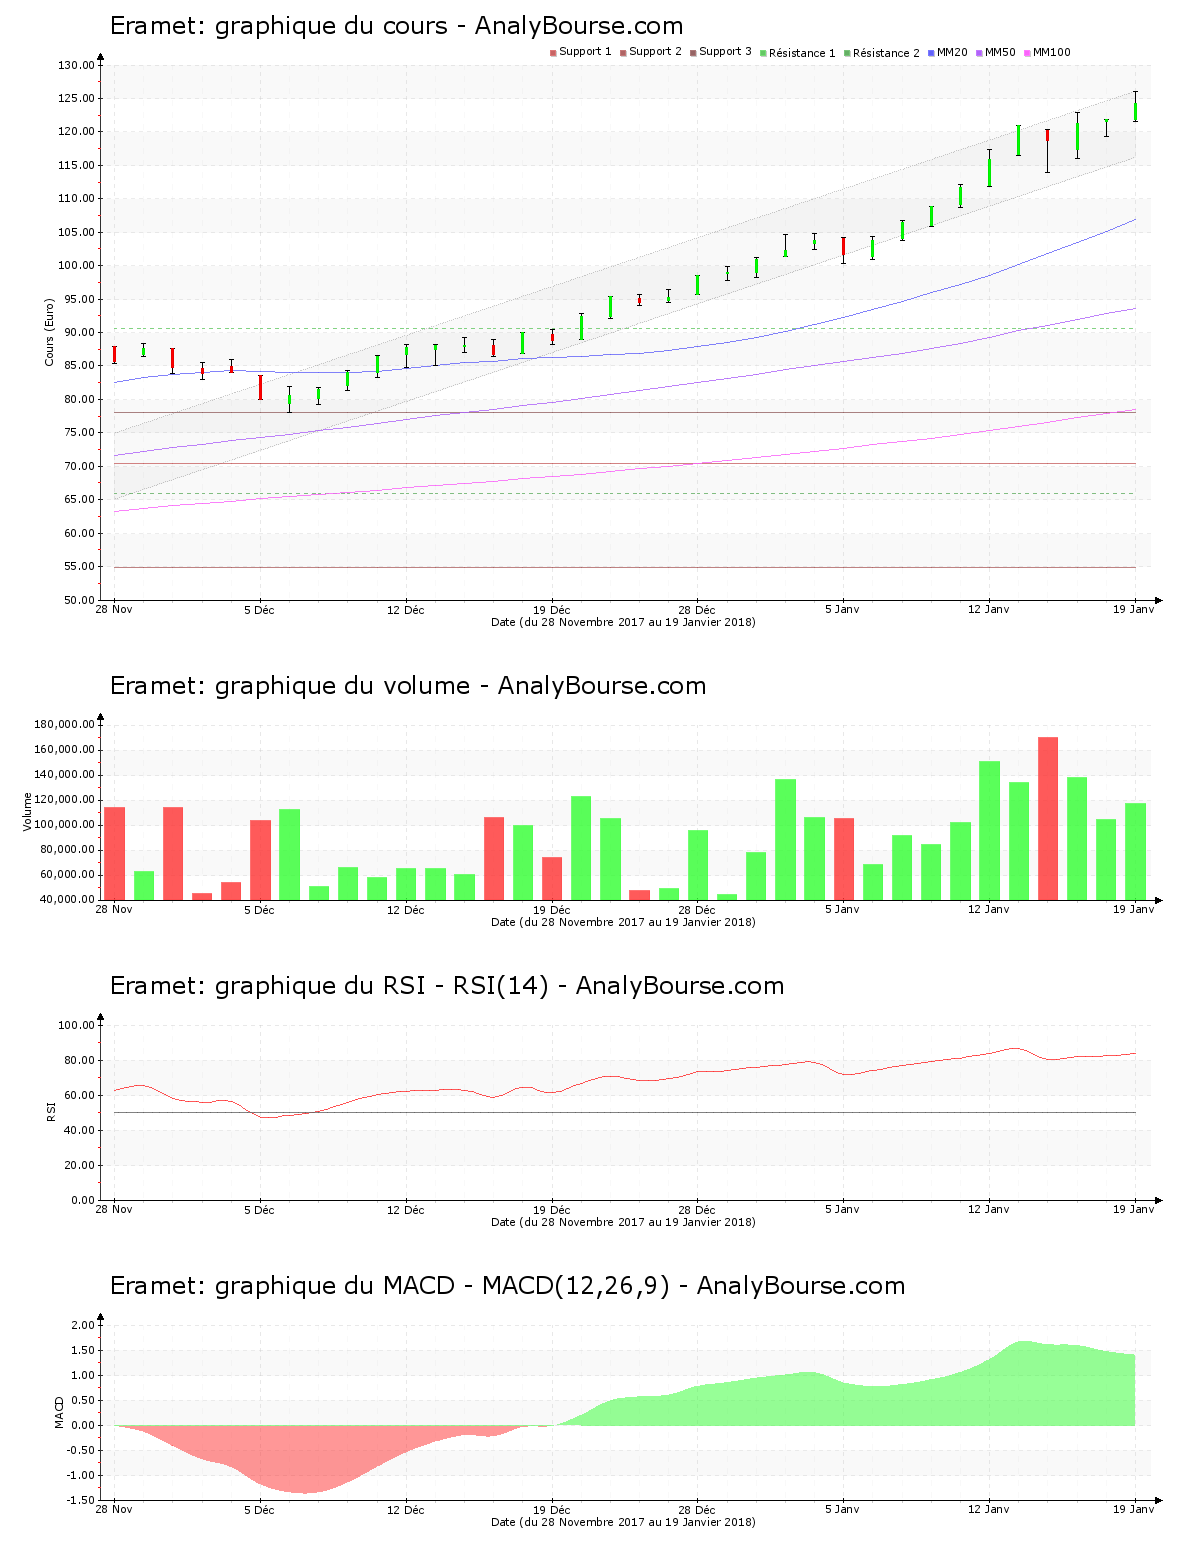Click the 'Volume' vertical axis title
Viewport: 1200px width, 1550px height.
(x=28, y=811)
